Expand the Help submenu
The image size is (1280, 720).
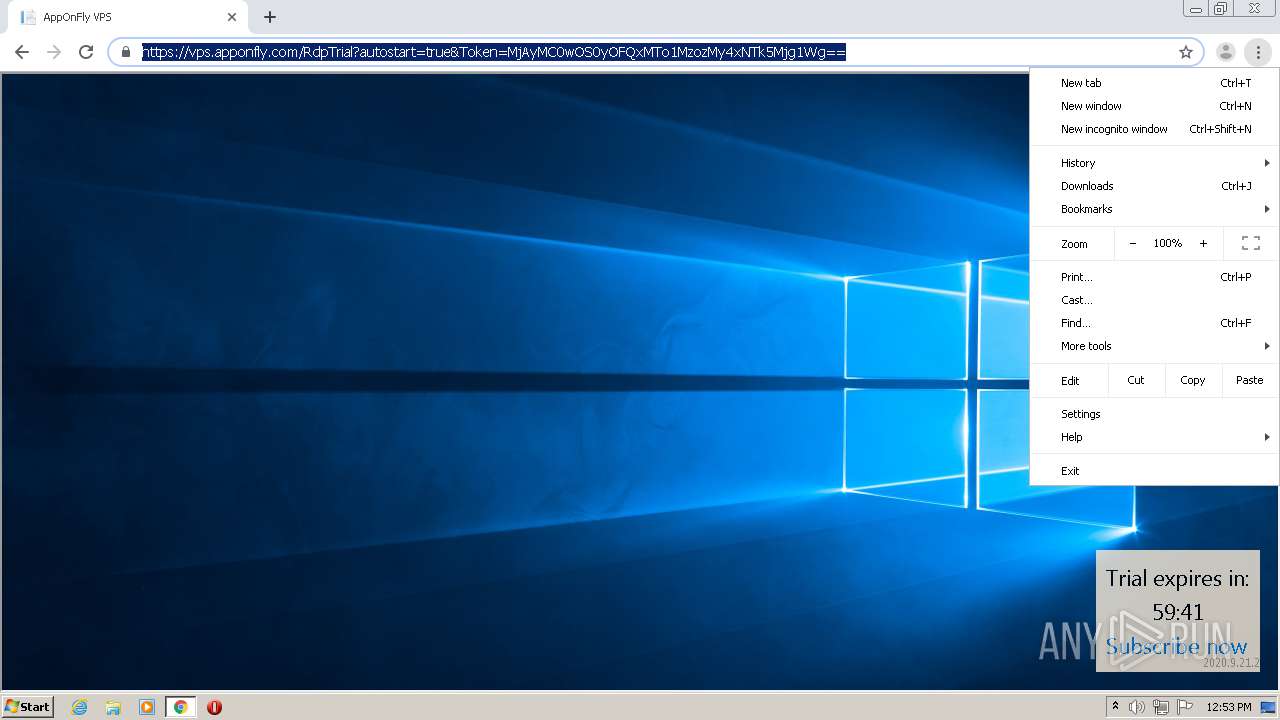tap(1155, 437)
